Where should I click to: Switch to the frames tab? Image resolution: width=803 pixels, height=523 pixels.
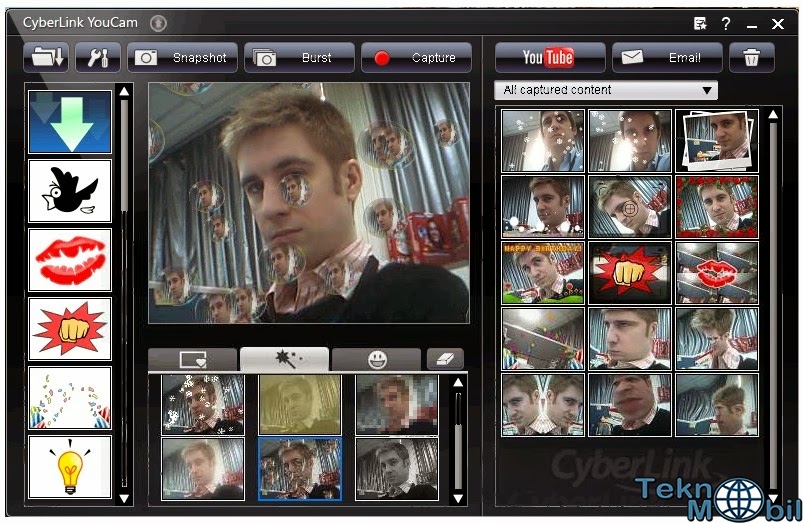click(193, 359)
